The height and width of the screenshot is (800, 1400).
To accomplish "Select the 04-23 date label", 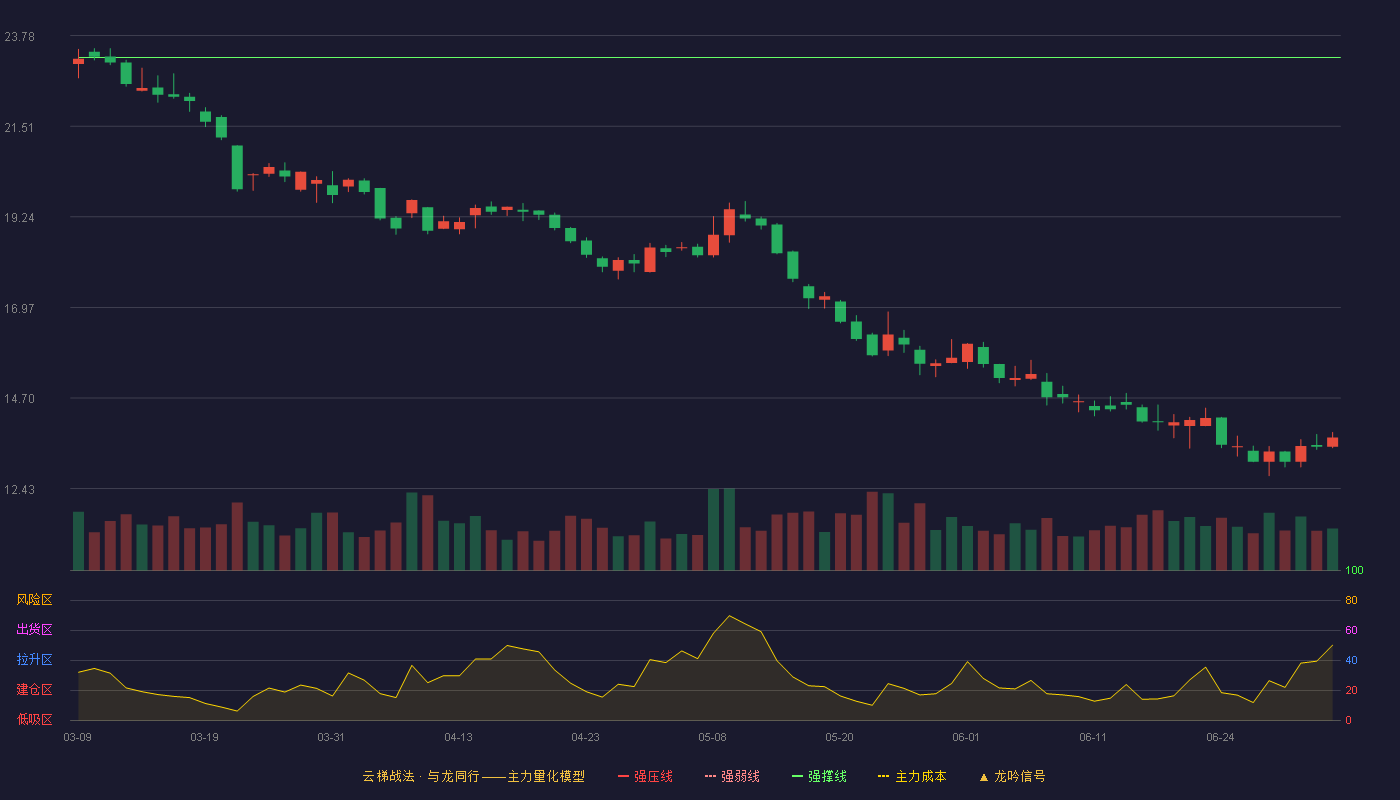I will (x=585, y=737).
